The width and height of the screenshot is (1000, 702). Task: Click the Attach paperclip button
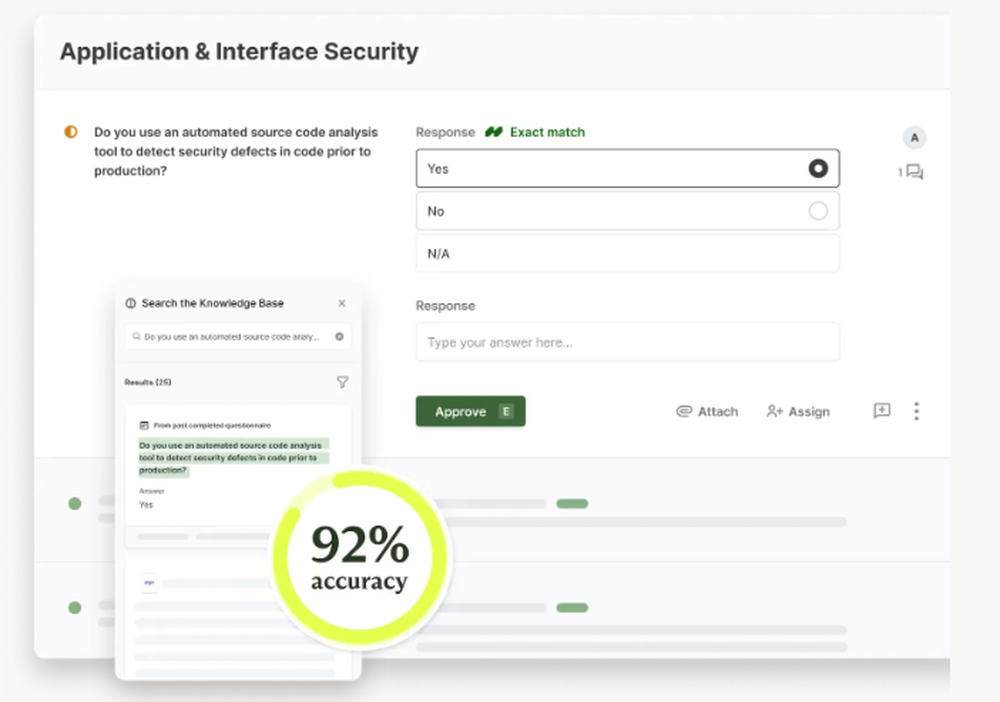707,412
